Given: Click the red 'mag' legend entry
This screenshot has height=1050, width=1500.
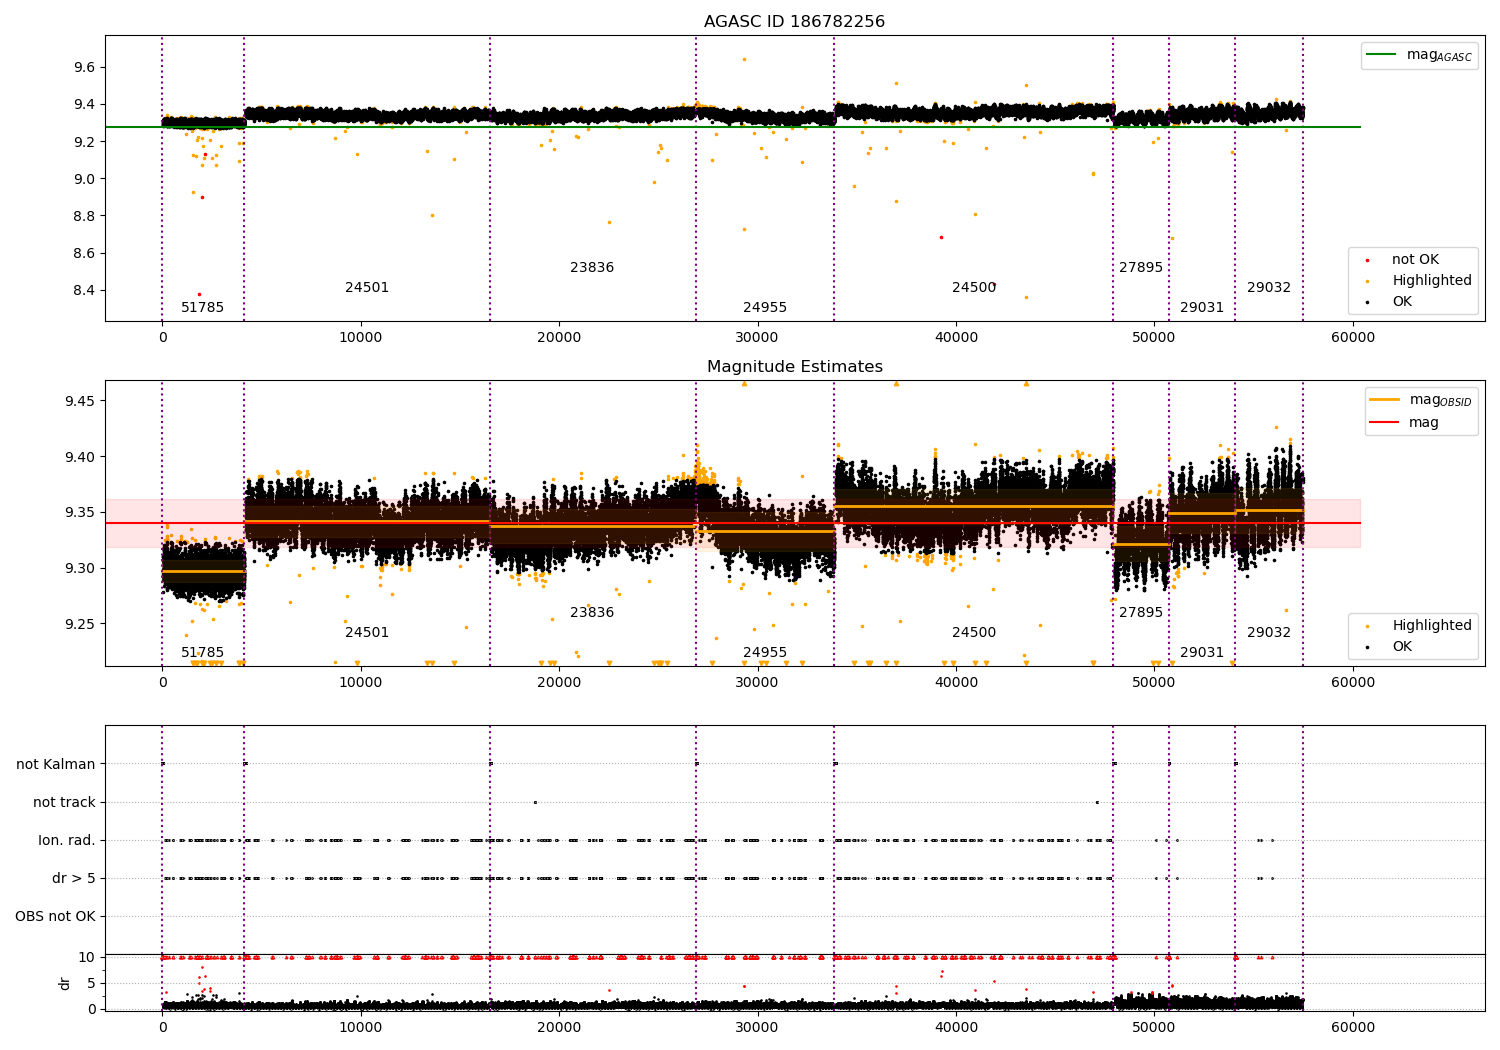Looking at the screenshot, I should point(1404,423).
